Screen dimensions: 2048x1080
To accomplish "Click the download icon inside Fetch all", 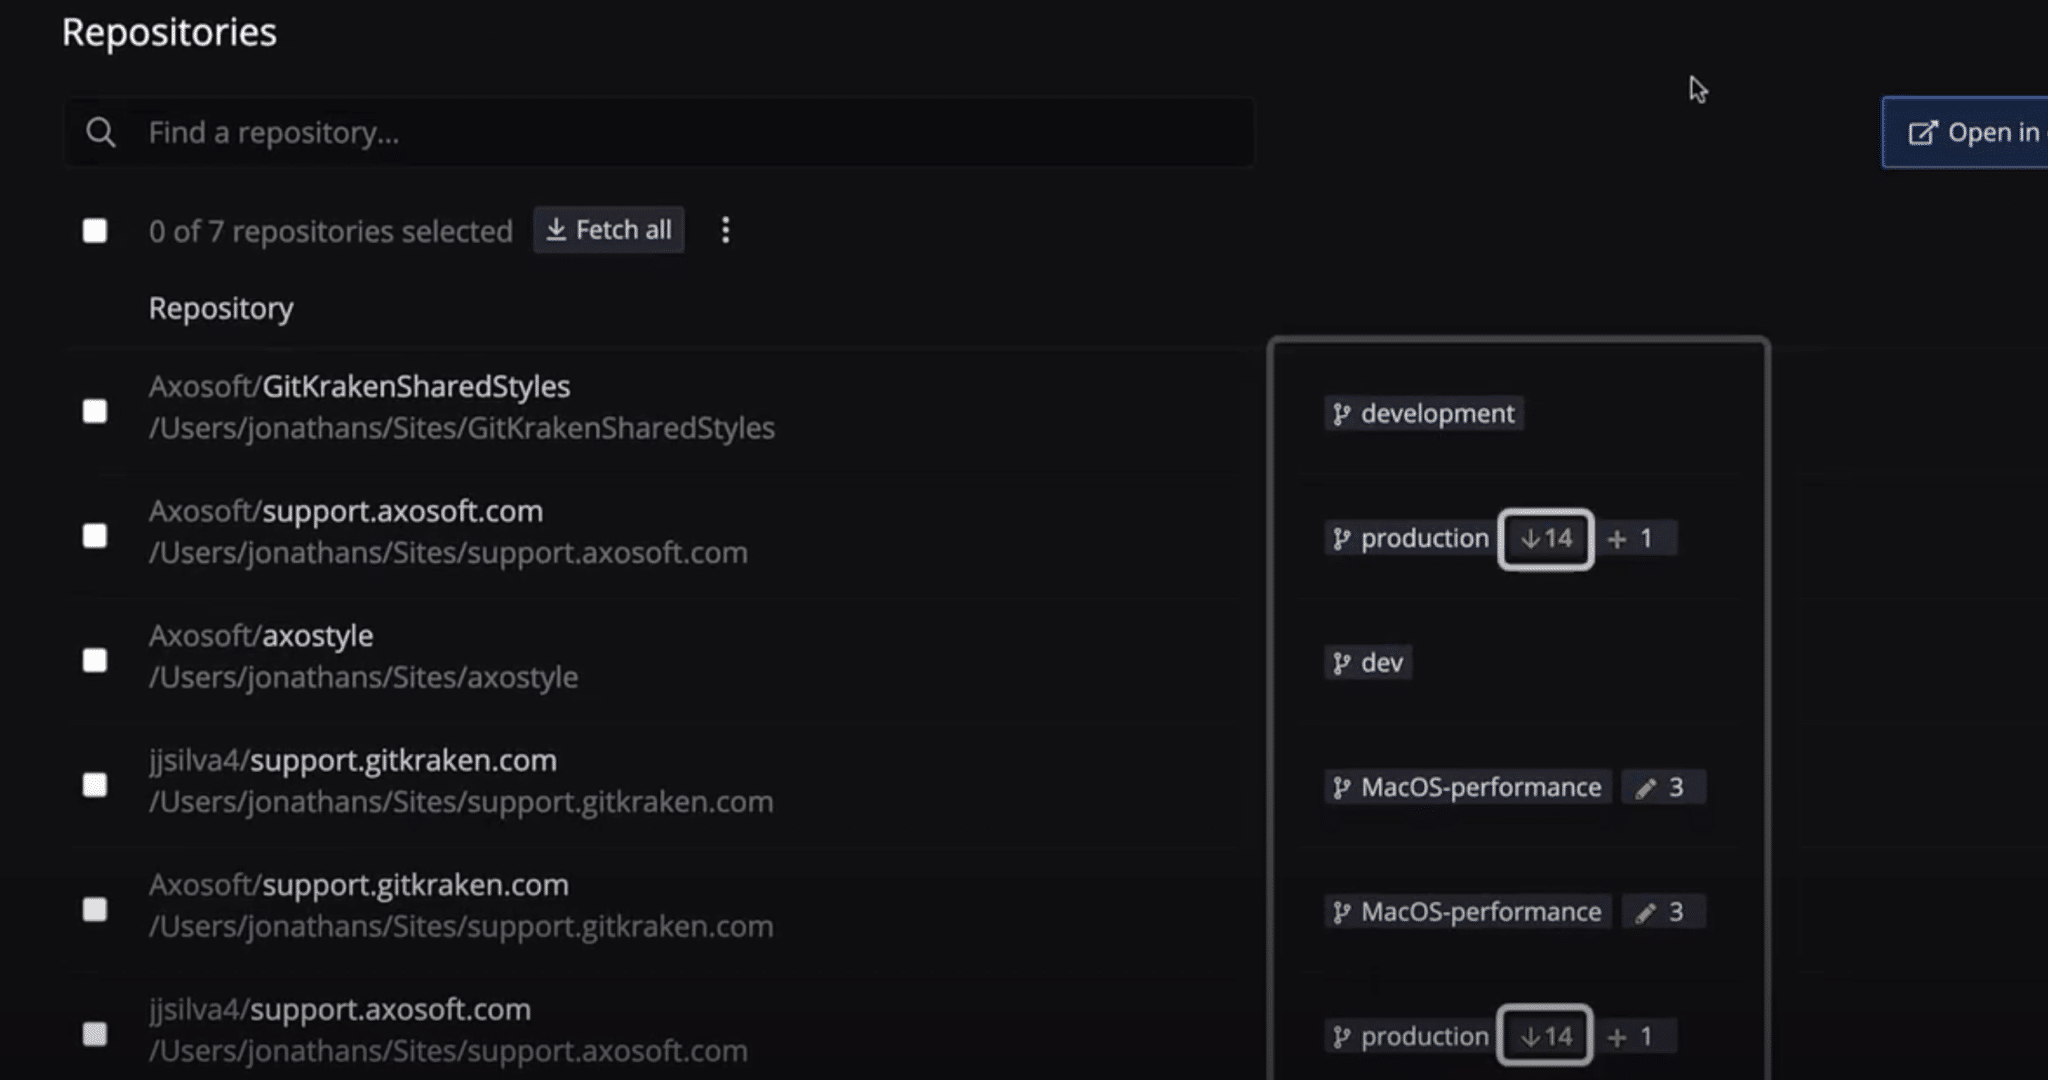I will tap(557, 230).
